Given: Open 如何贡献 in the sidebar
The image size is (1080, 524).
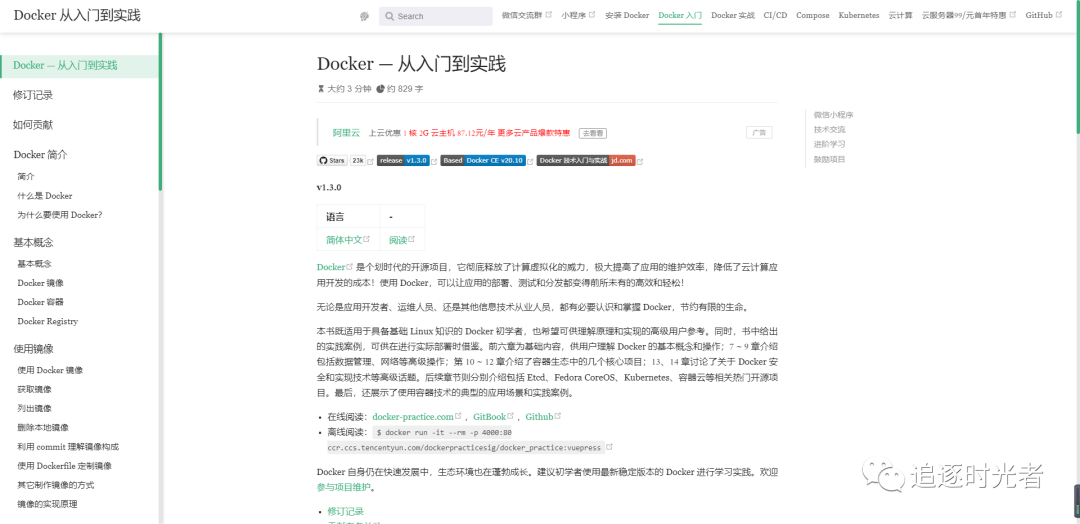Looking at the screenshot, I should click(33, 125).
